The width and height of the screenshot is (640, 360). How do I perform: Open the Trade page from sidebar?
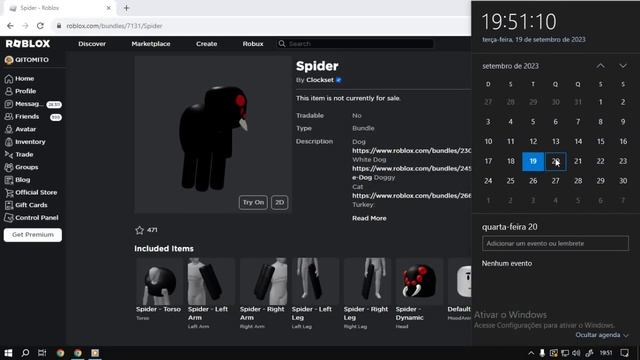(x=19, y=155)
